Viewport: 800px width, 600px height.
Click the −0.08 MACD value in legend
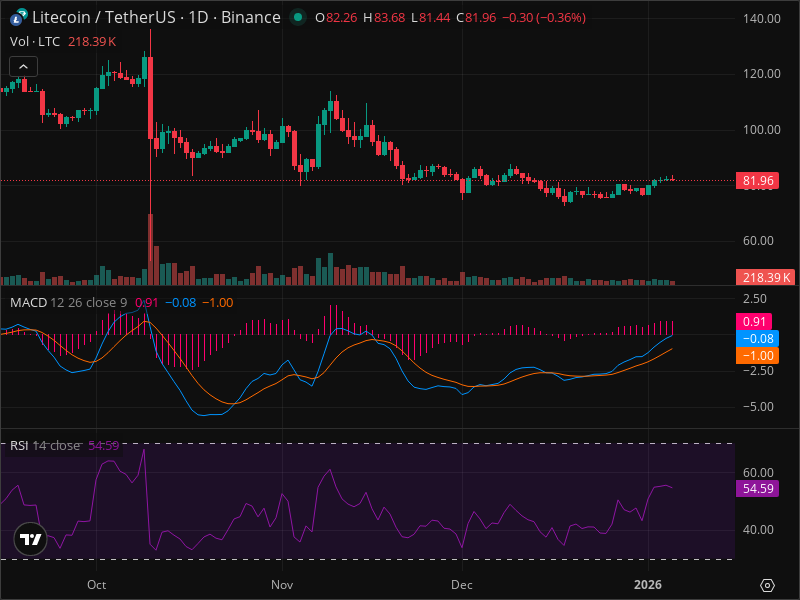[181, 303]
